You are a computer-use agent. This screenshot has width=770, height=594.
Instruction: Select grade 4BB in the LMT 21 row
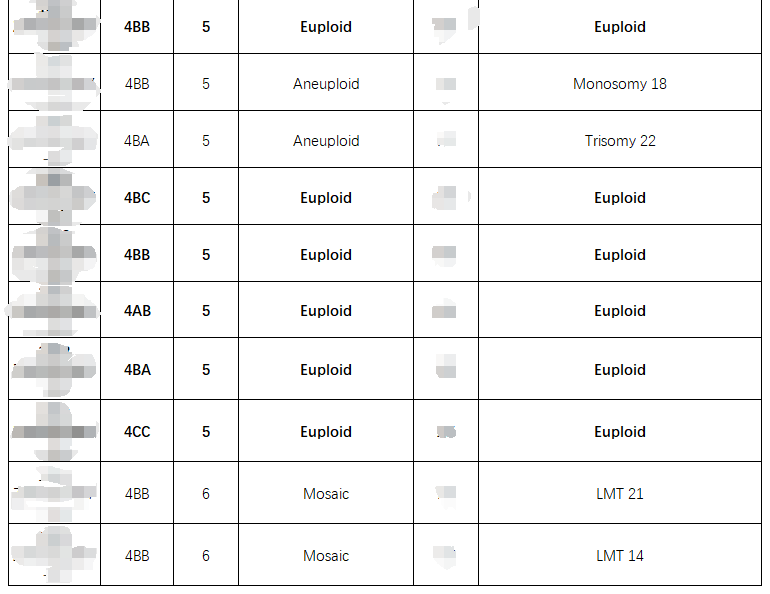pyautogui.click(x=137, y=494)
